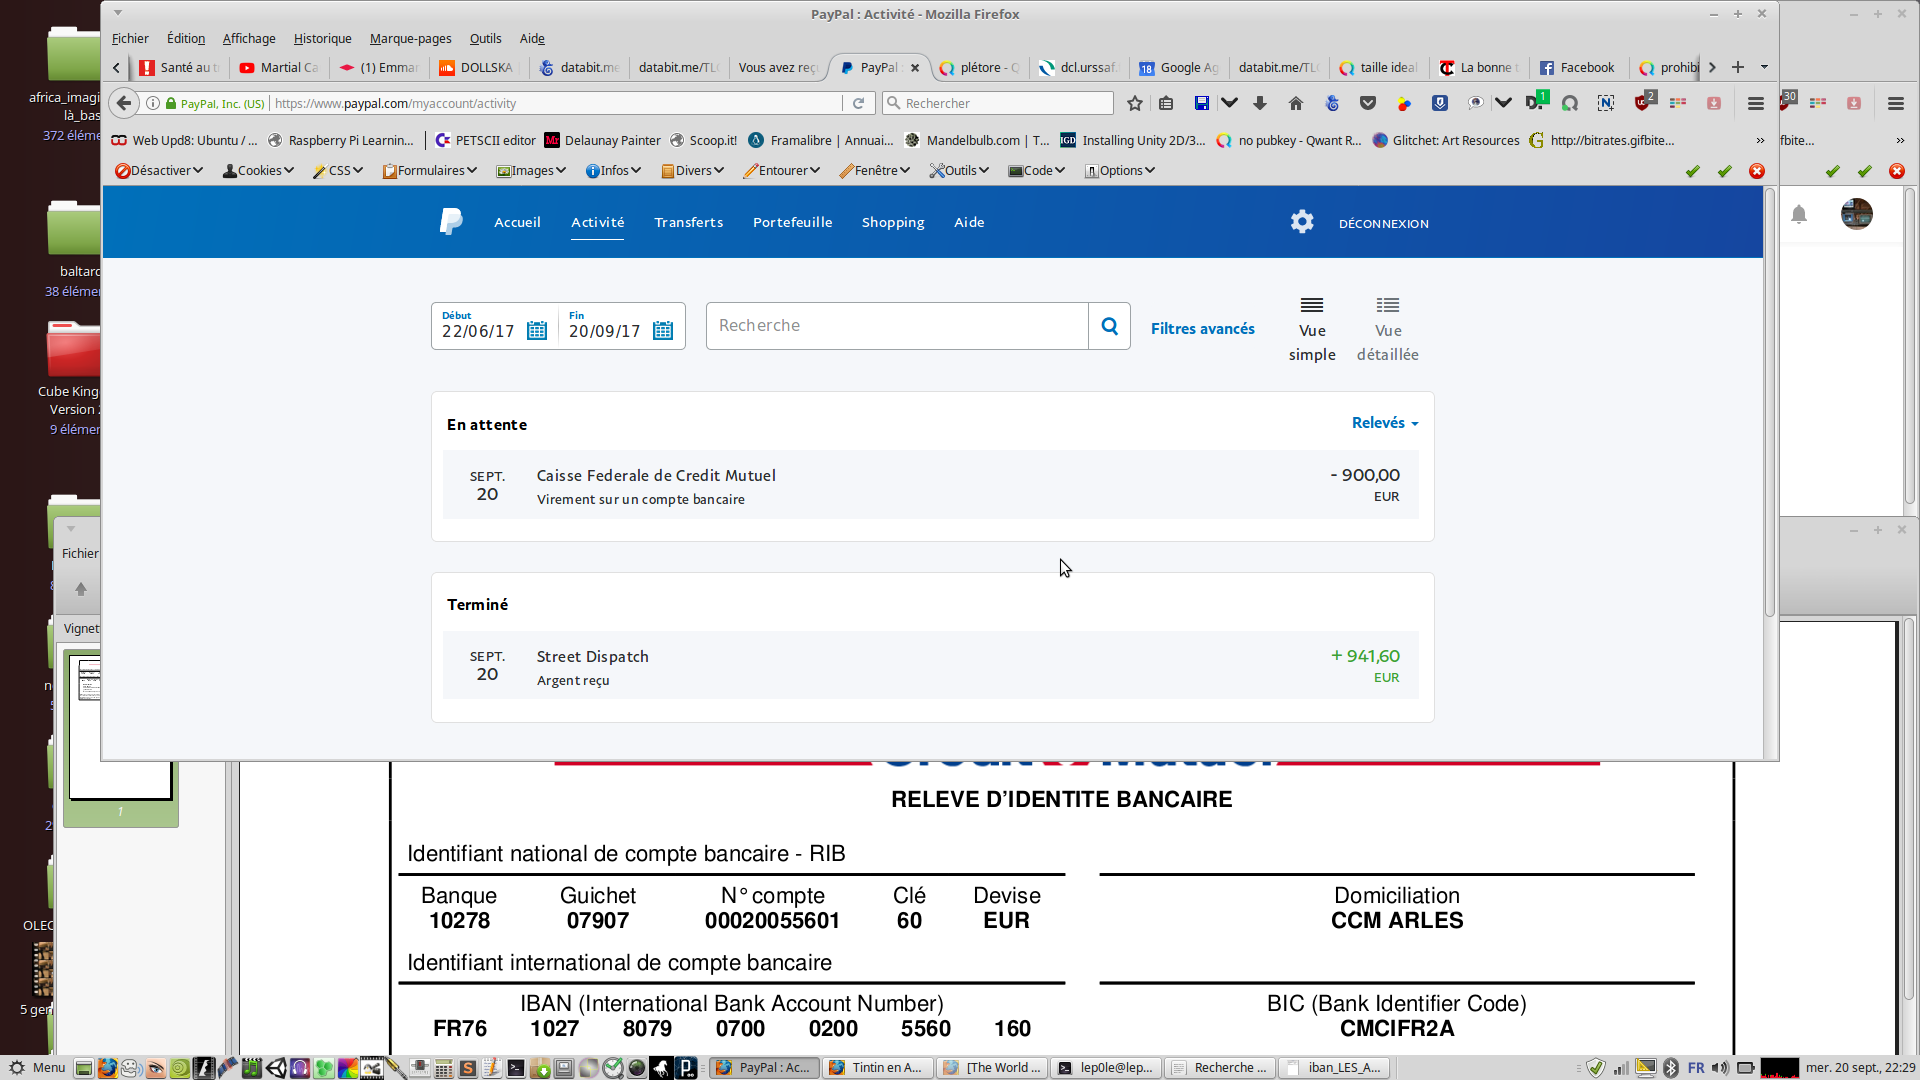Toggle the Désactiver developer toolbar option
The width and height of the screenshot is (1920, 1080).
pyautogui.click(x=159, y=171)
